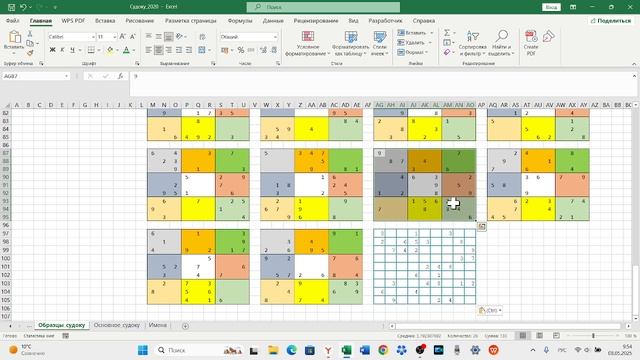The width and height of the screenshot is (640, 360).
Task: Open Find & Select (Найти и выделить) menu
Action: click(501, 43)
